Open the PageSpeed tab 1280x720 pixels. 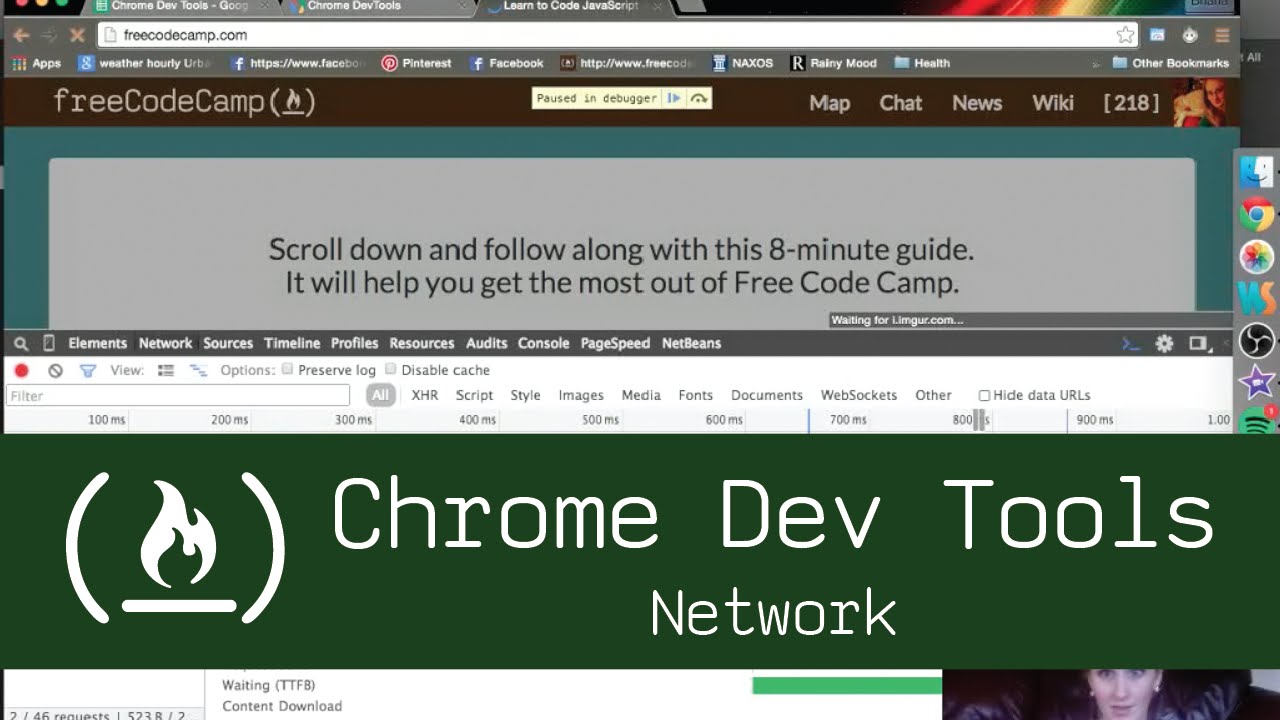(615, 343)
